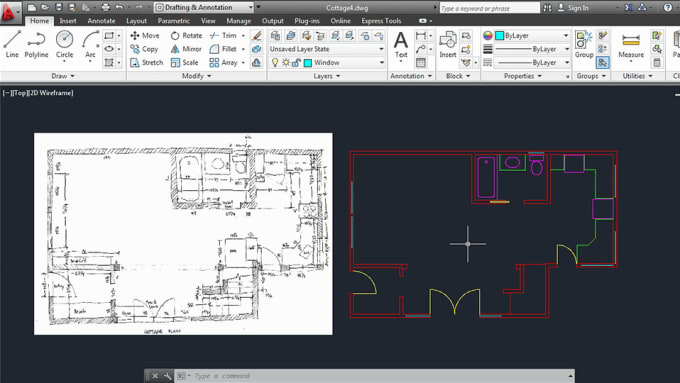Expand the Utilities panel

click(x=638, y=76)
